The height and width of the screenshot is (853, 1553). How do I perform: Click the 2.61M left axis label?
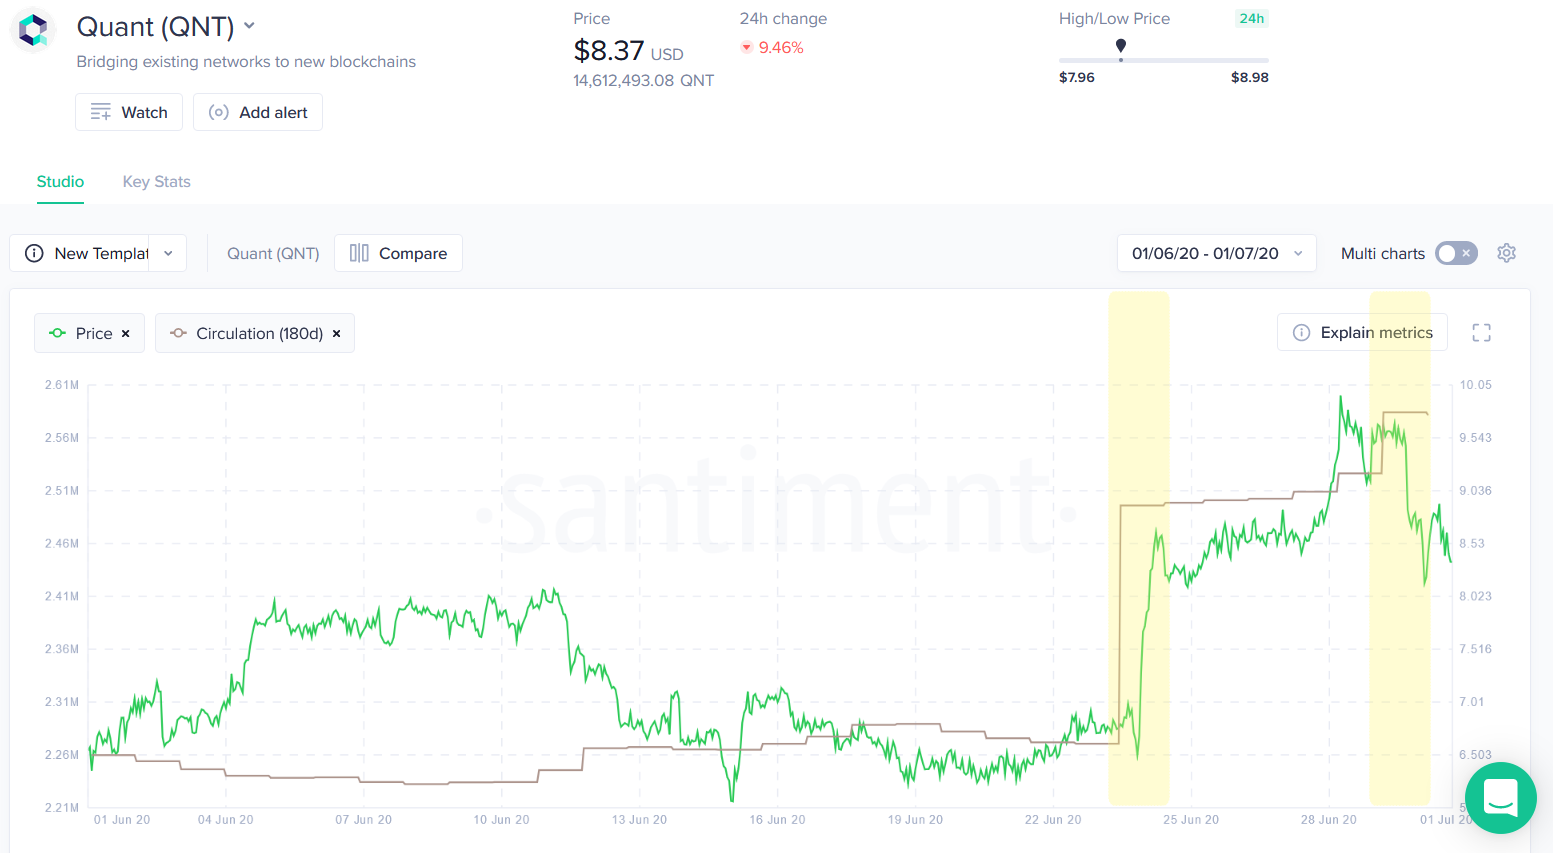[62, 385]
